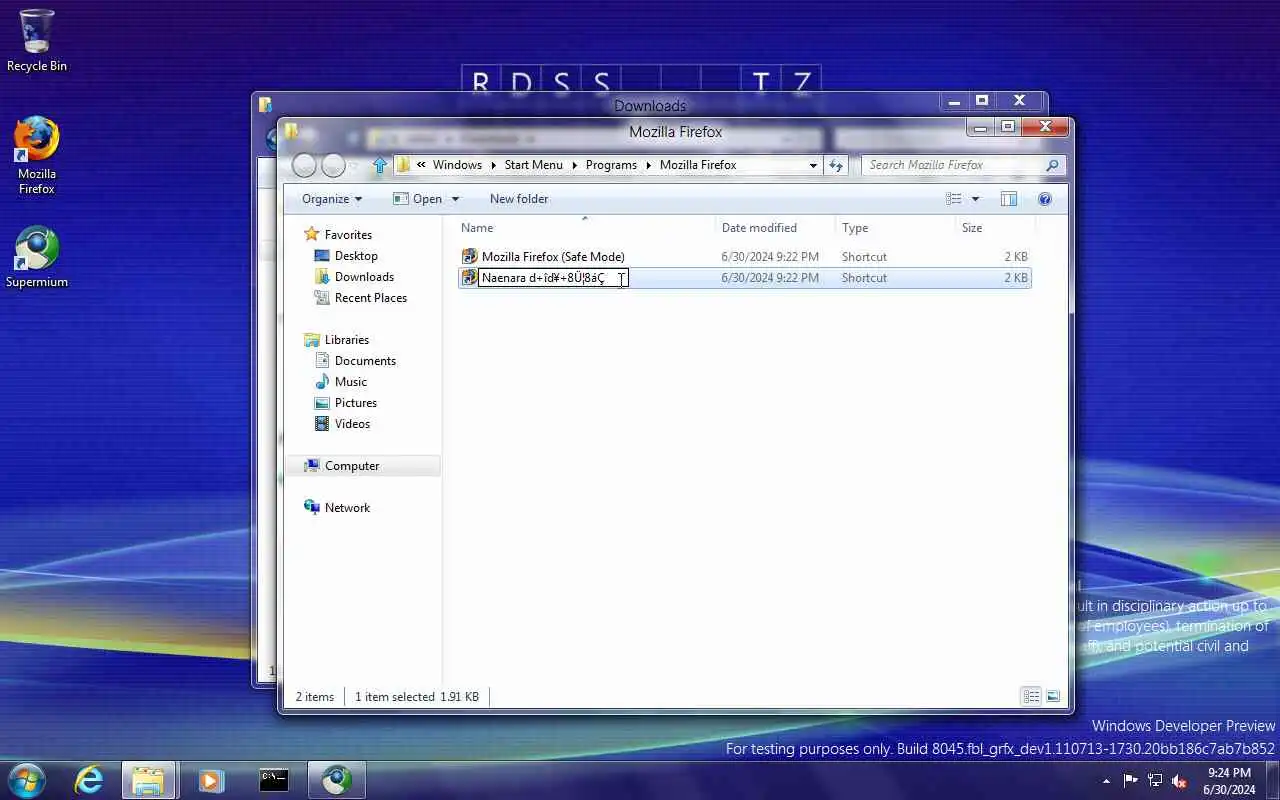Go up one folder level with arrow icon
Viewport: 1280px width, 800px height.
(379, 165)
